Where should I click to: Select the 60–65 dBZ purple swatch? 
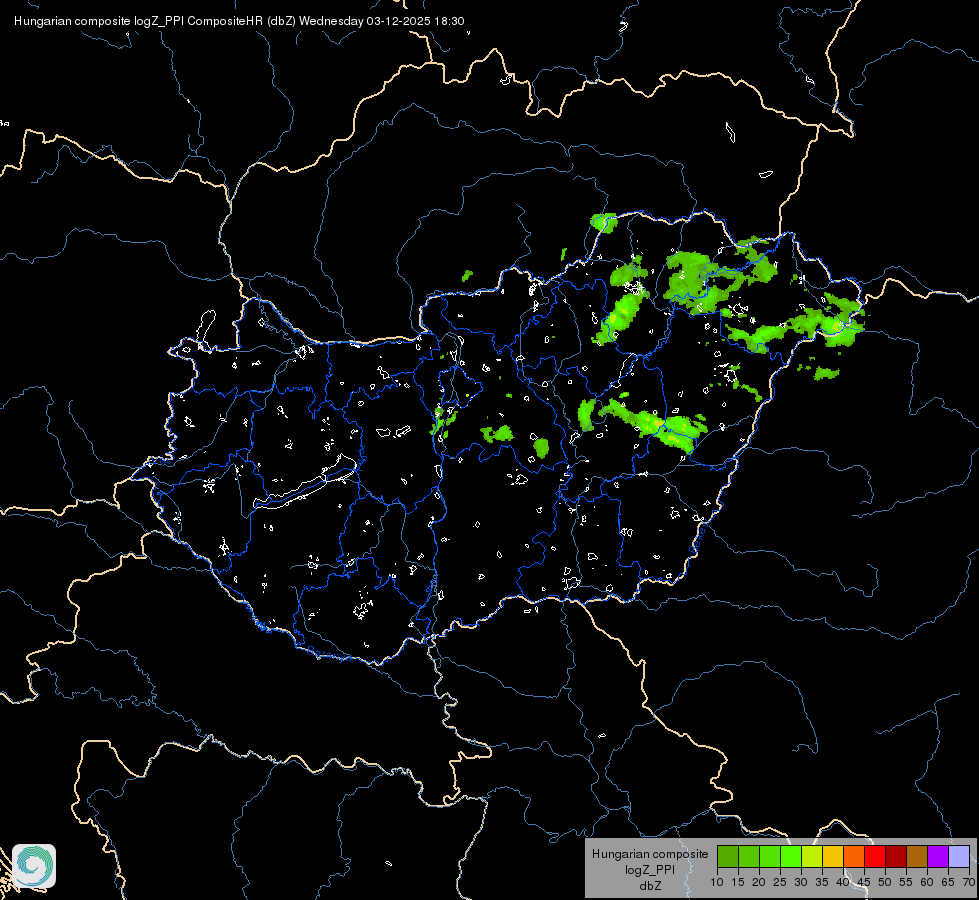click(938, 856)
